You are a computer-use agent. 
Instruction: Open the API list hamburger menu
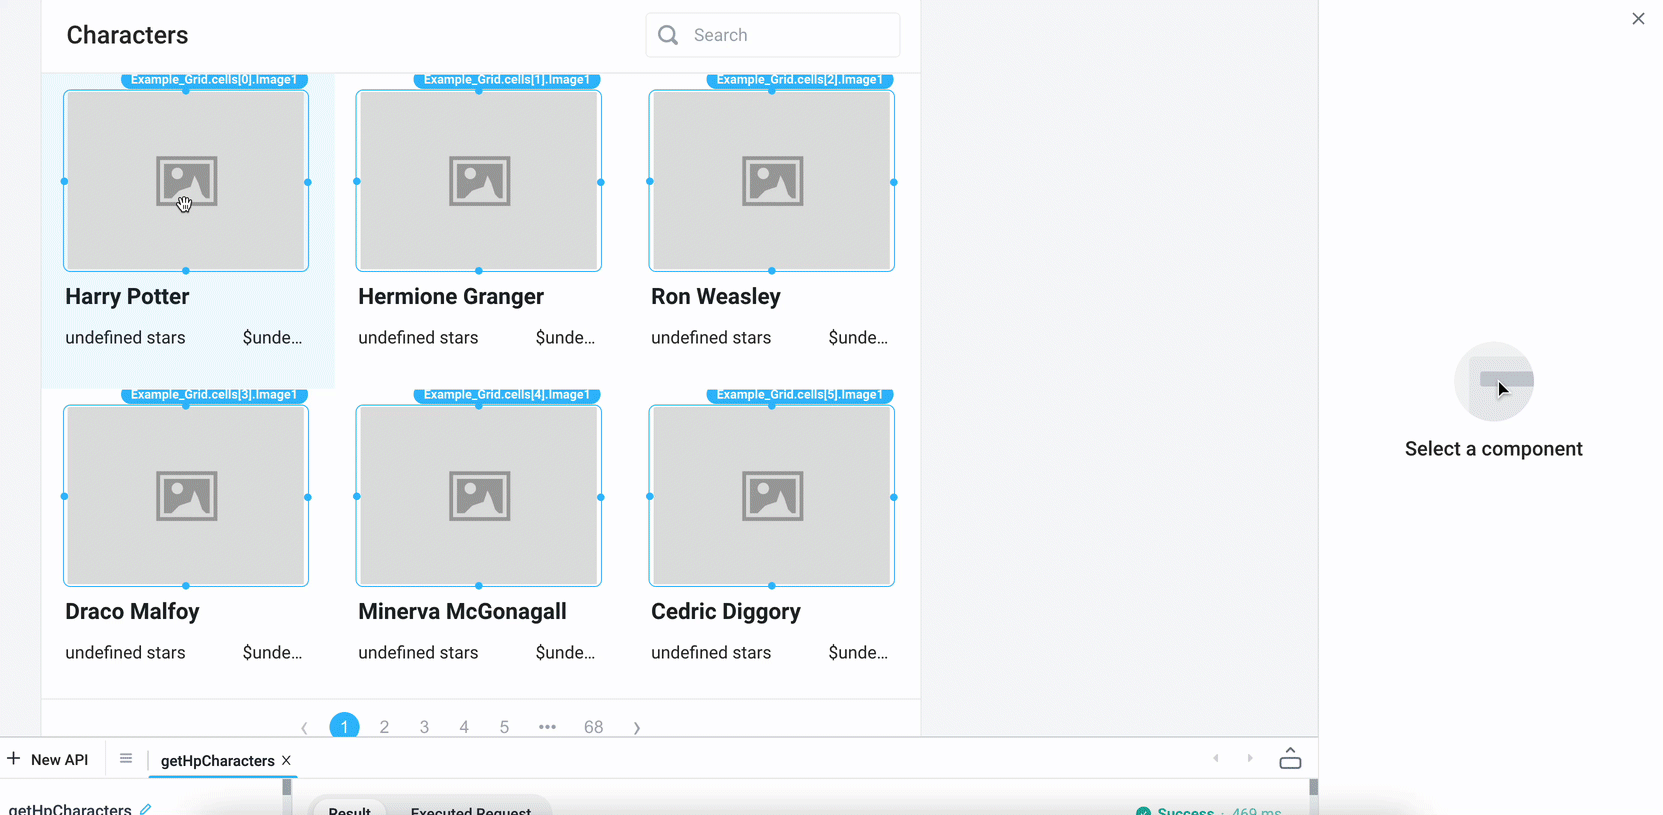[x=126, y=759]
